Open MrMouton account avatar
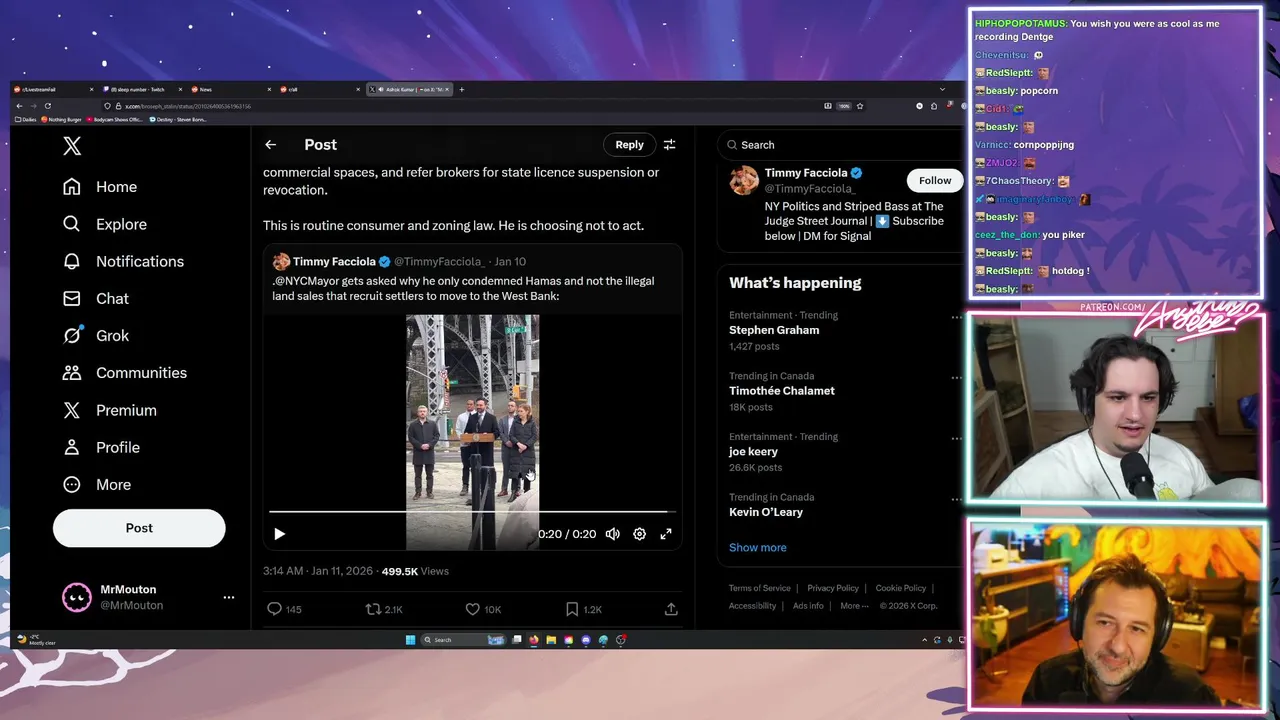Viewport: 1280px width, 720px height. (x=76, y=597)
